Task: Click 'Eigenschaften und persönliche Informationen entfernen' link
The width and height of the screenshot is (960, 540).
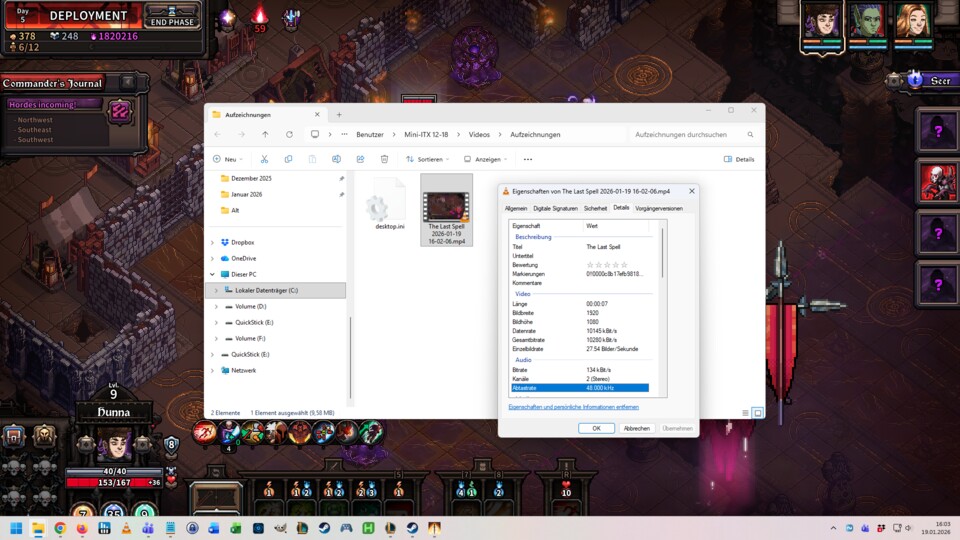Action: (573, 407)
